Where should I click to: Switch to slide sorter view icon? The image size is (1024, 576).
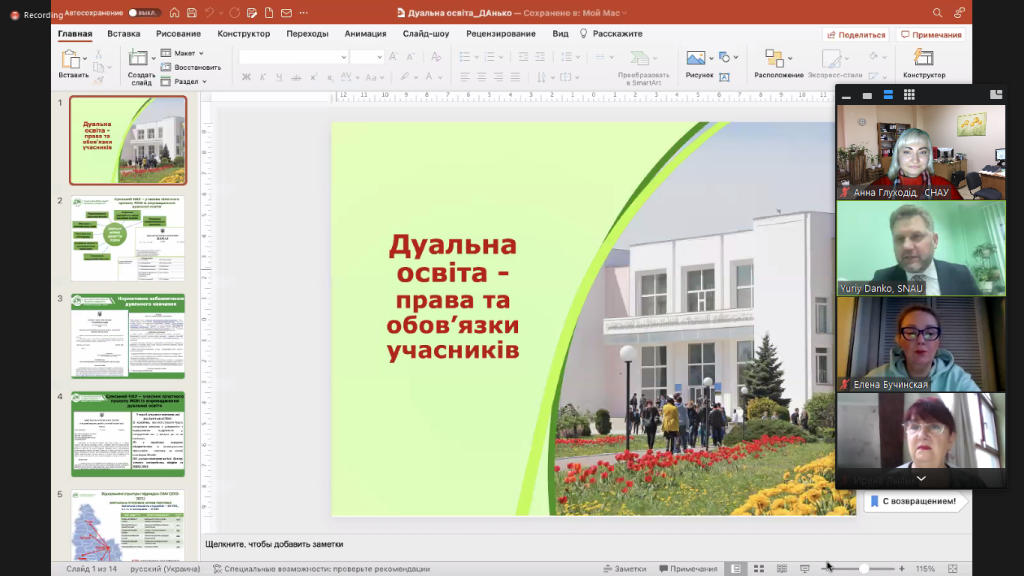click(759, 569)
